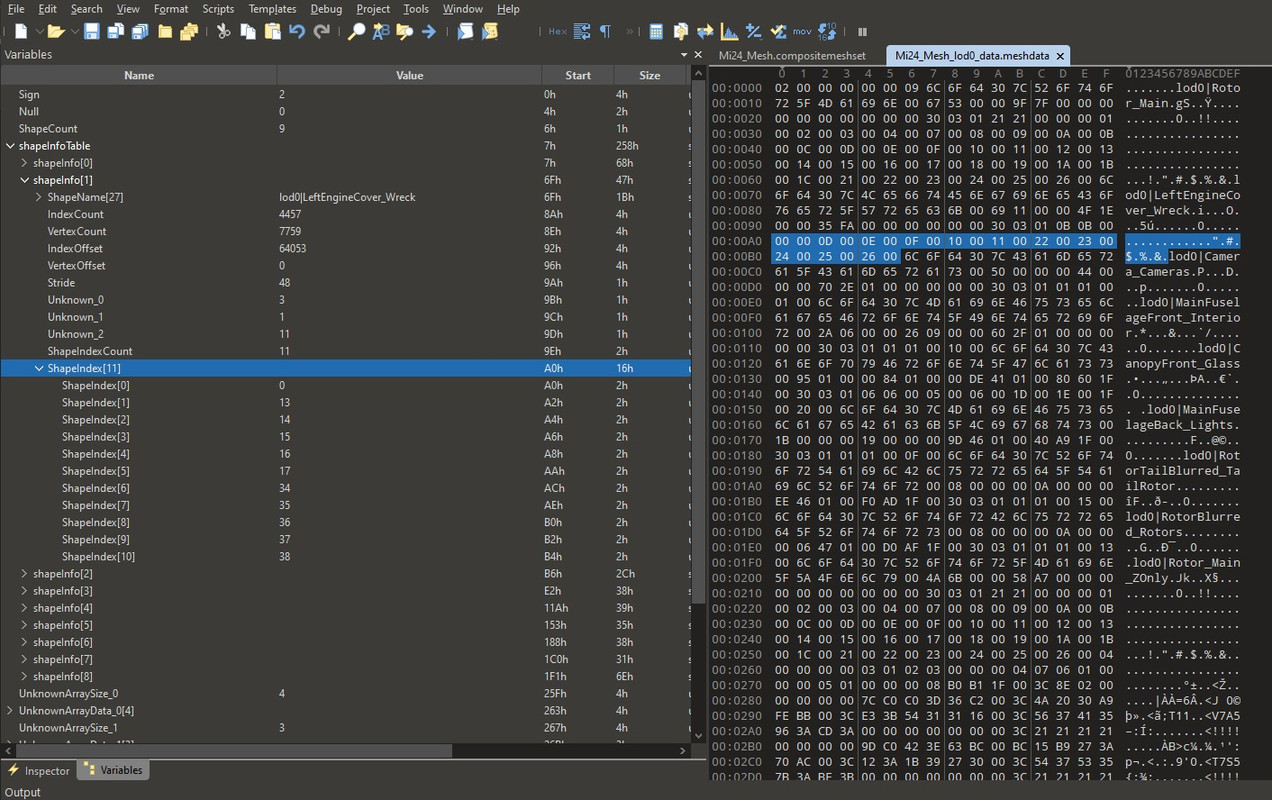The width and height of the screenshot is (1272, 800).
Task: Select the ShapeCount row valued 9
Action: pyautogui.click(x=345, y=129)
